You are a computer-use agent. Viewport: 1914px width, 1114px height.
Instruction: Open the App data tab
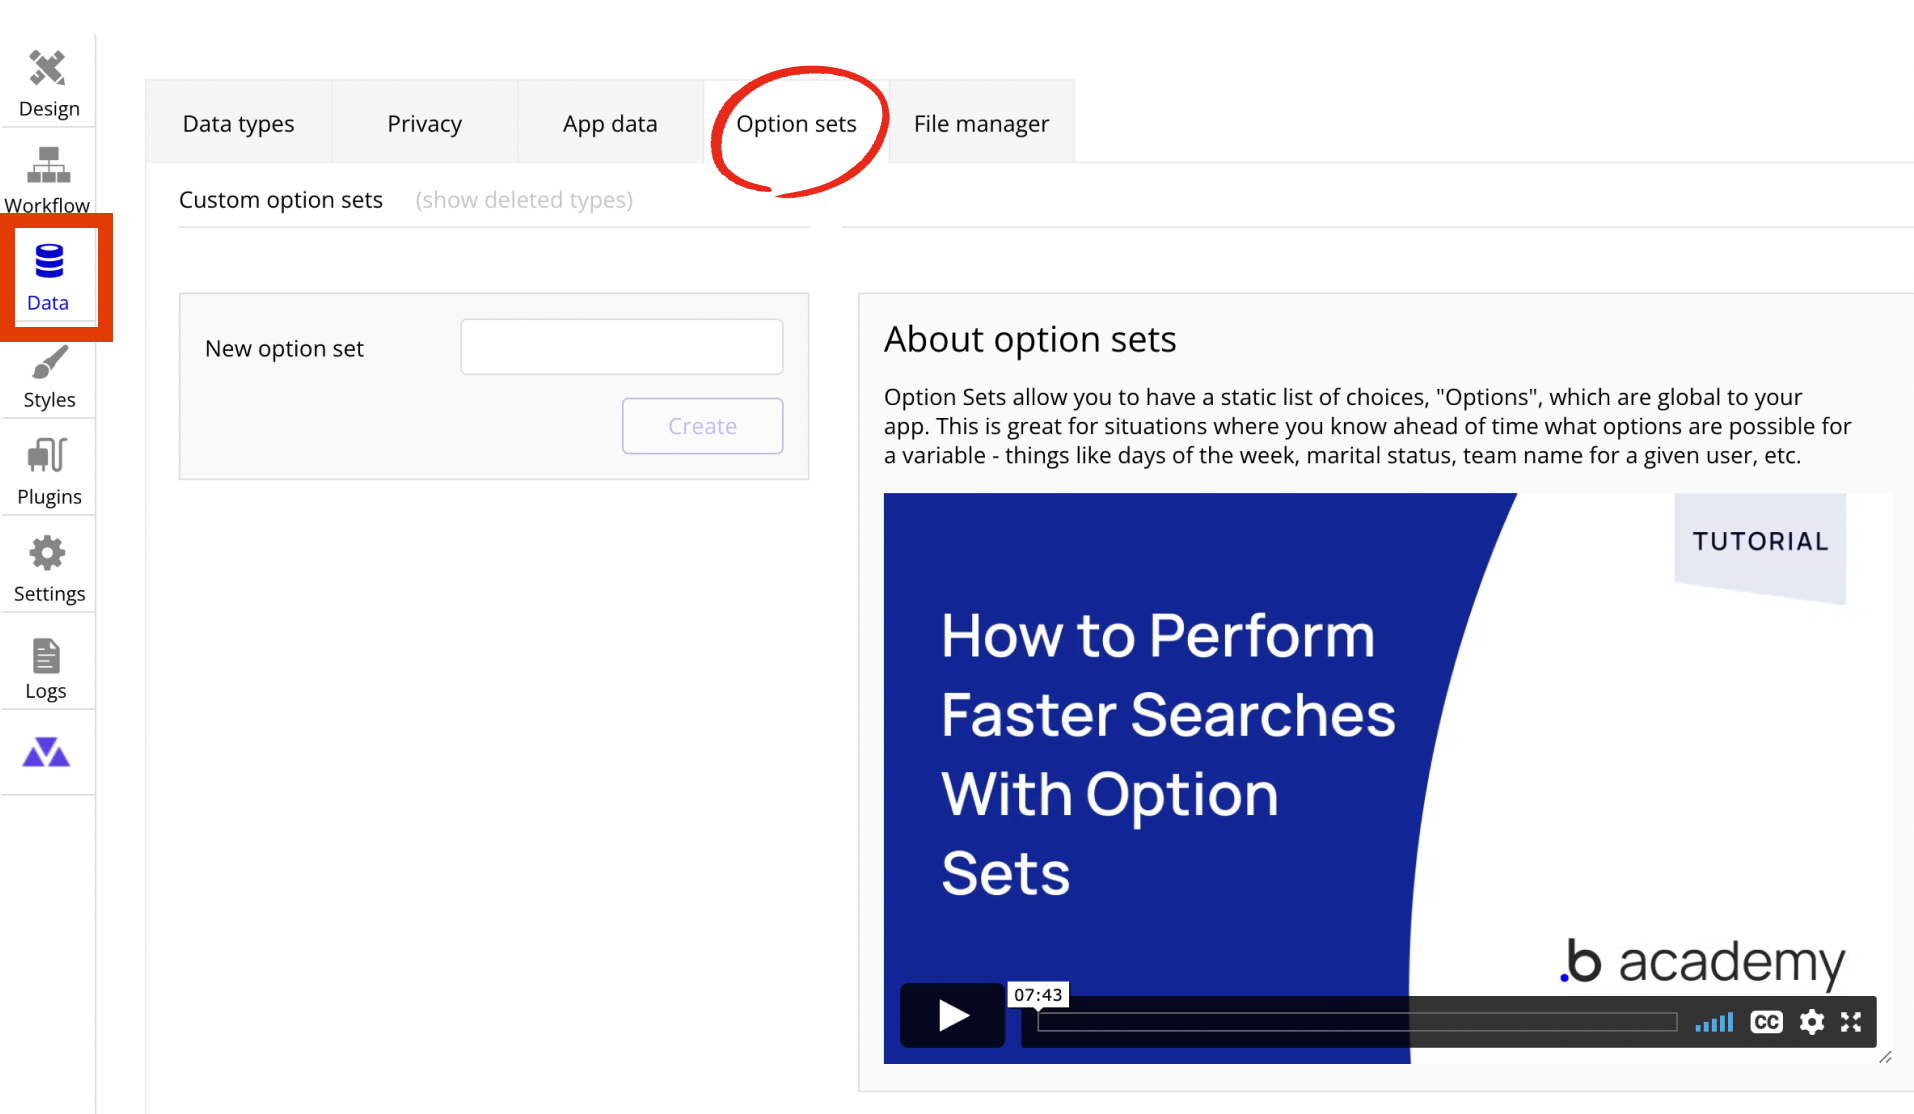point(610,123)
